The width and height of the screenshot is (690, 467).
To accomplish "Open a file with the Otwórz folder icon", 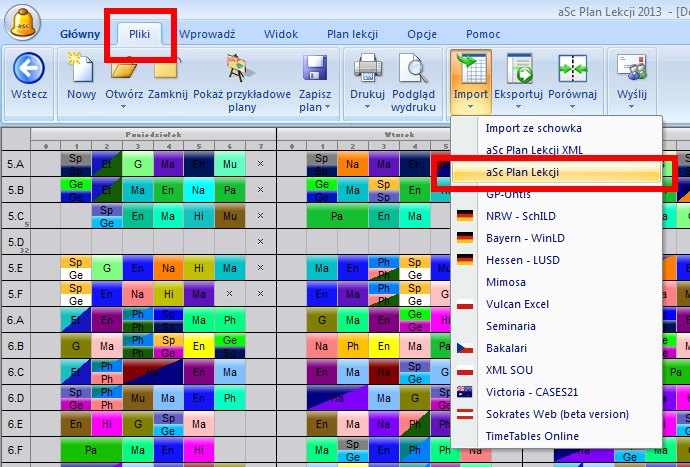I will (124, 68).
